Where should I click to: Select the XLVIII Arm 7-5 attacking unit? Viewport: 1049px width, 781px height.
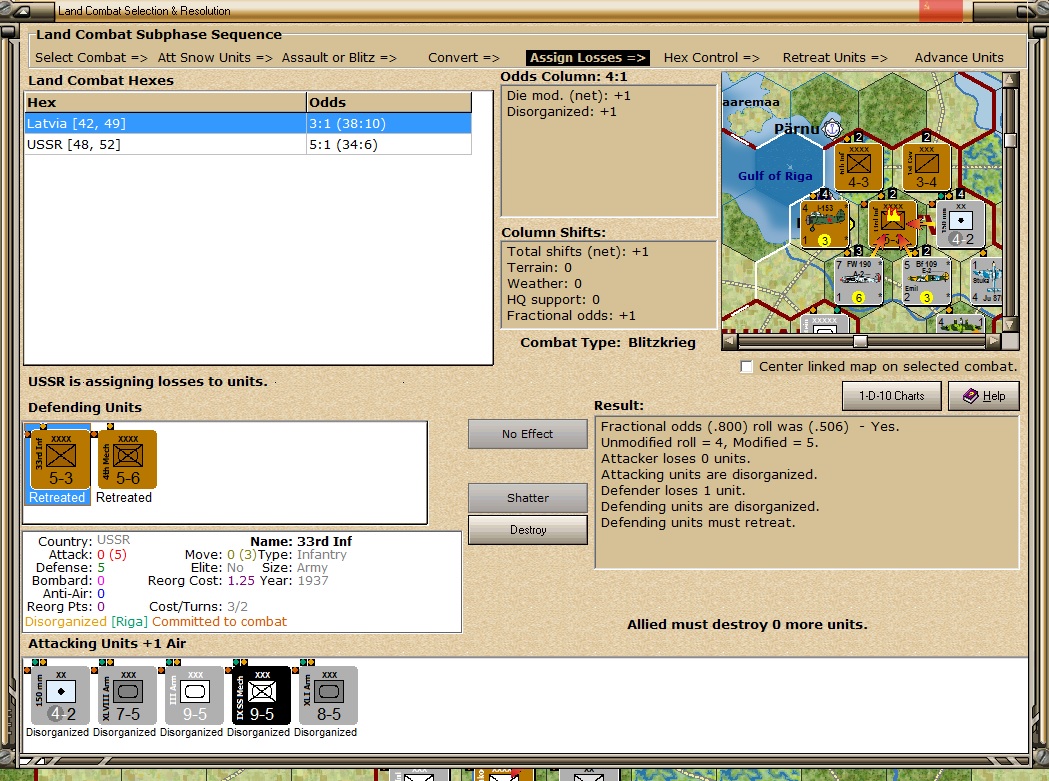coord(127,695)
